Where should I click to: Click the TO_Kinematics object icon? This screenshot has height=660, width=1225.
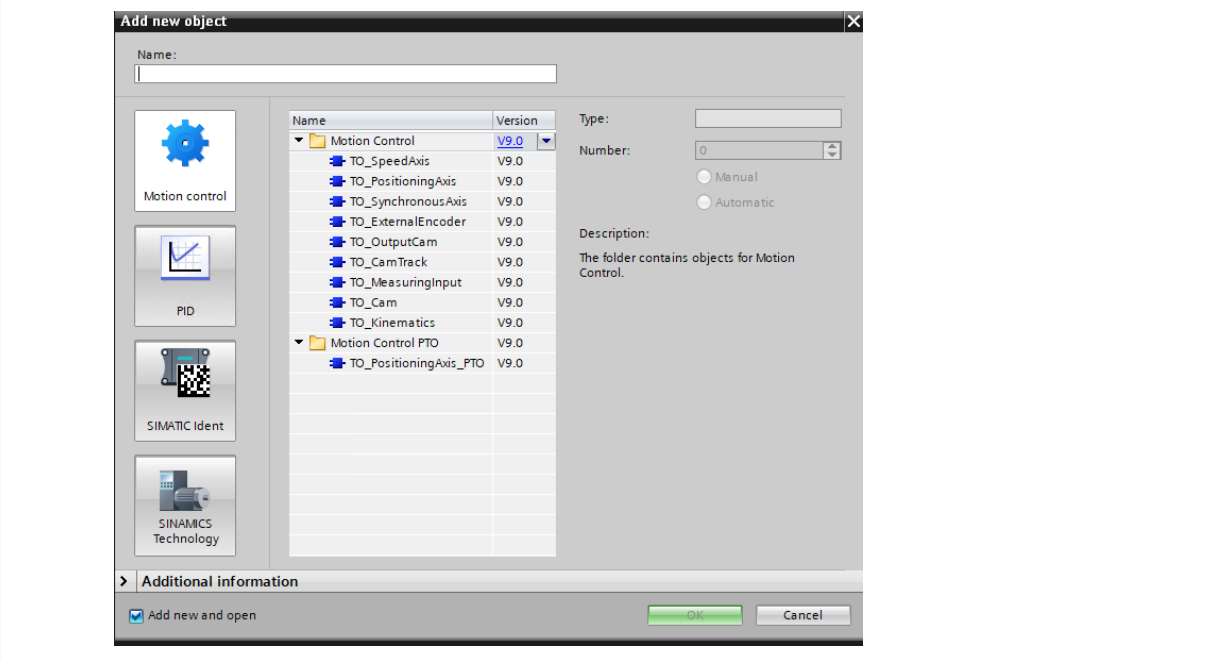click(x=337, y=323)
